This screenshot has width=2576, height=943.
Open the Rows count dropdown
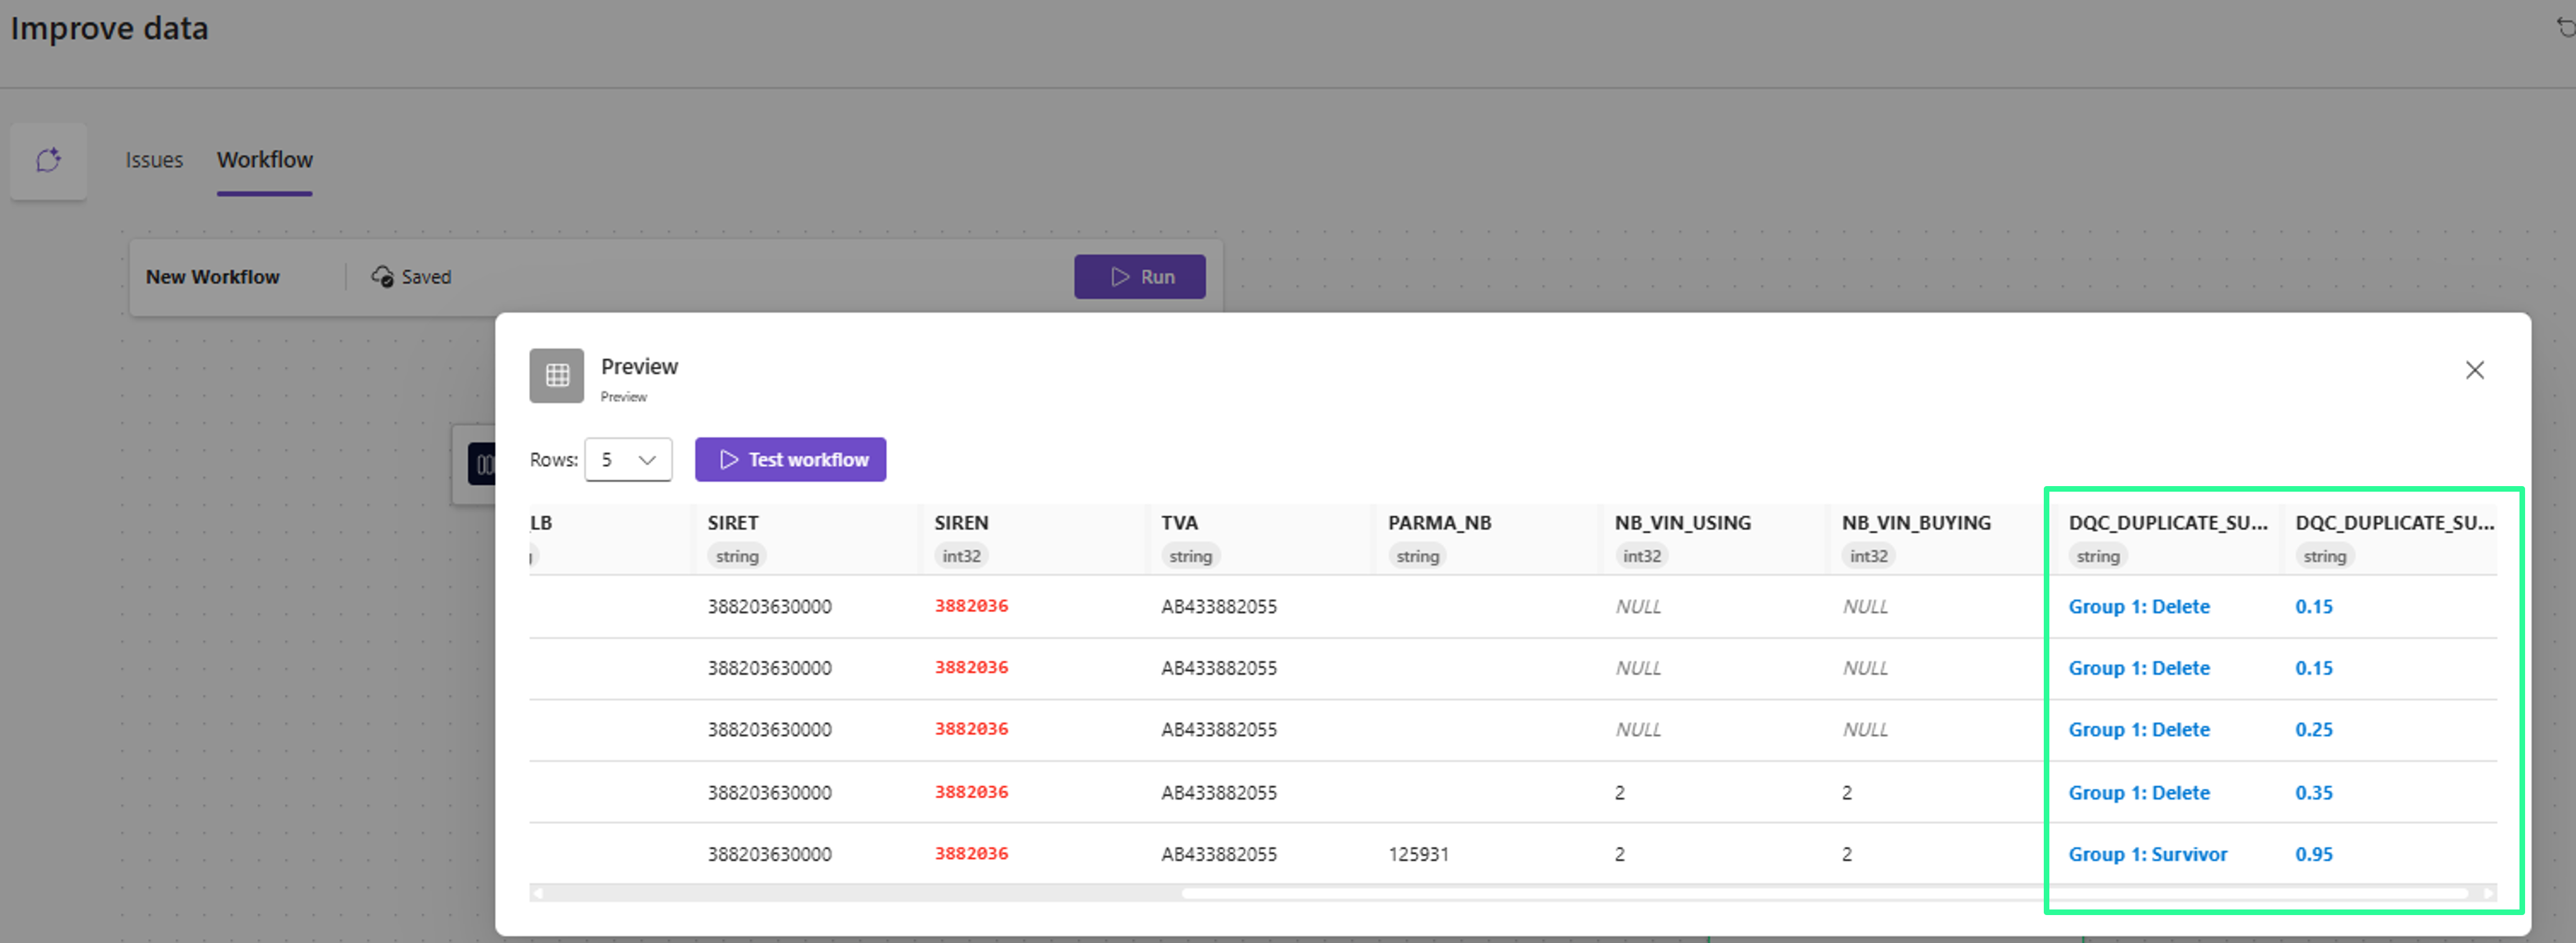click(x=628, y=460)
